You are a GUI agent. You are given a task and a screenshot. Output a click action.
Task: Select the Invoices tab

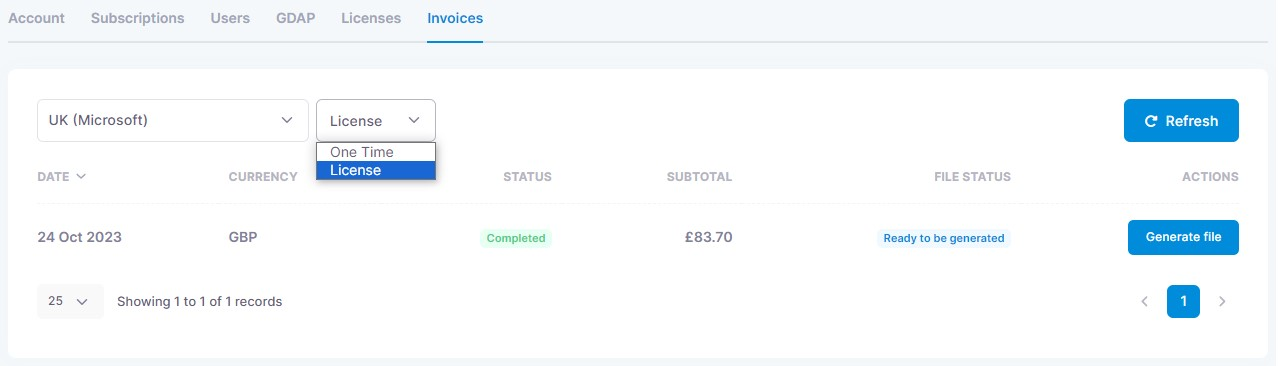click(x=455, y=18)
